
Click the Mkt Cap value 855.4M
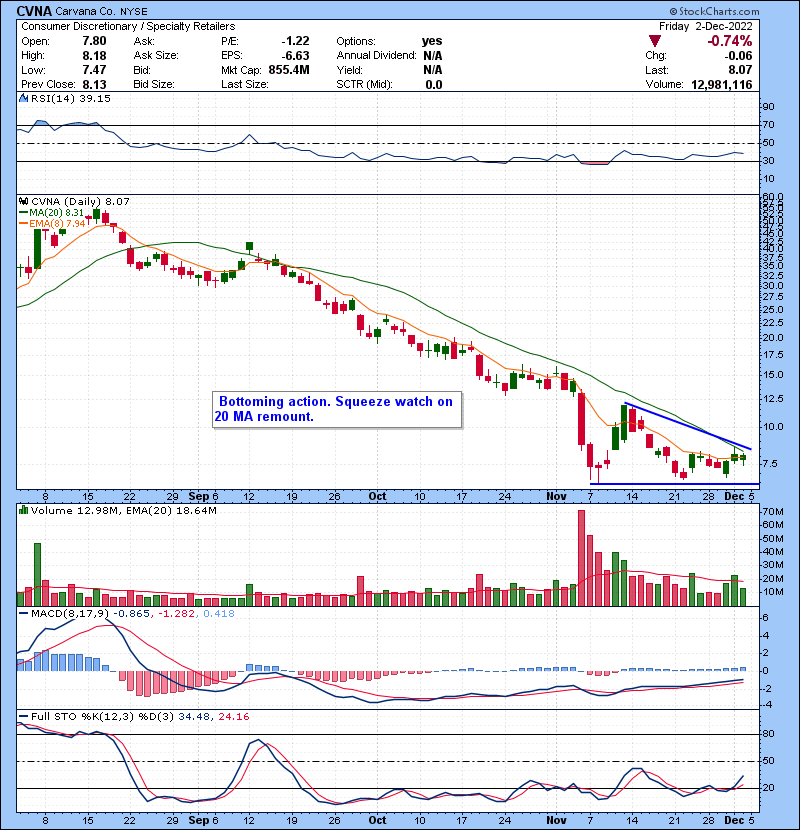[x=289, y=70]
